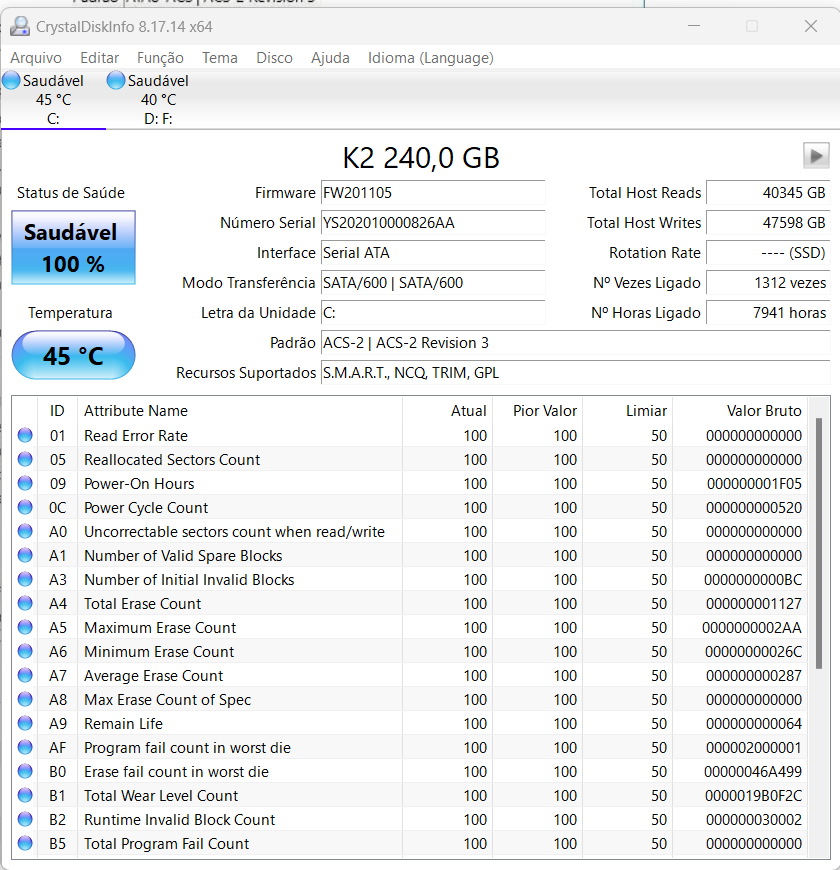Click the Saudável 100 % health status button
Image resolution: width=840 pixels, height=870 pixels.
point(73,247)
